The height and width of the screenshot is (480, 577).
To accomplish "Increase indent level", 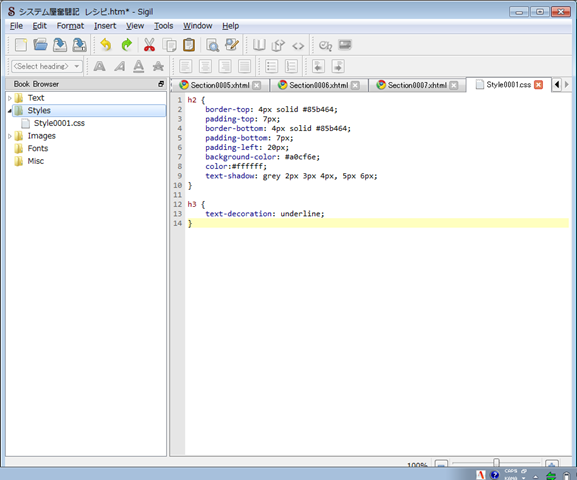I will 338,66.
